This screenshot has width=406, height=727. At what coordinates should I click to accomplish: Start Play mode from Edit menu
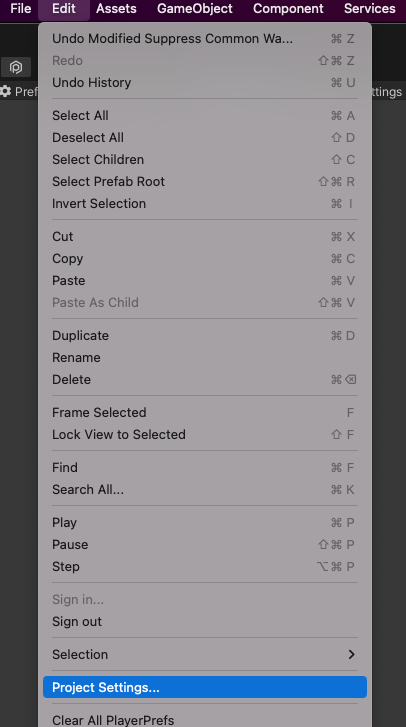click(204, 523)
